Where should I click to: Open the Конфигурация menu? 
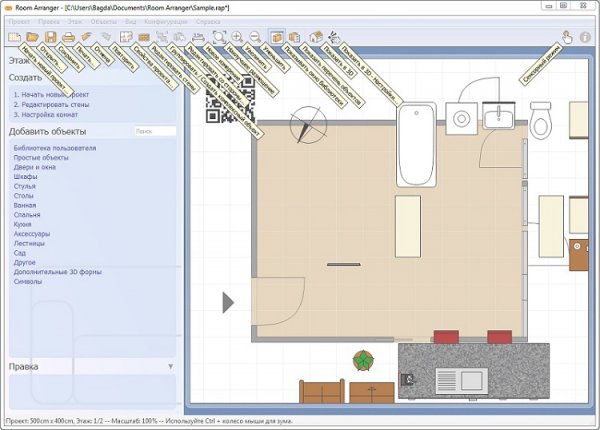click(x=166, y=22)
